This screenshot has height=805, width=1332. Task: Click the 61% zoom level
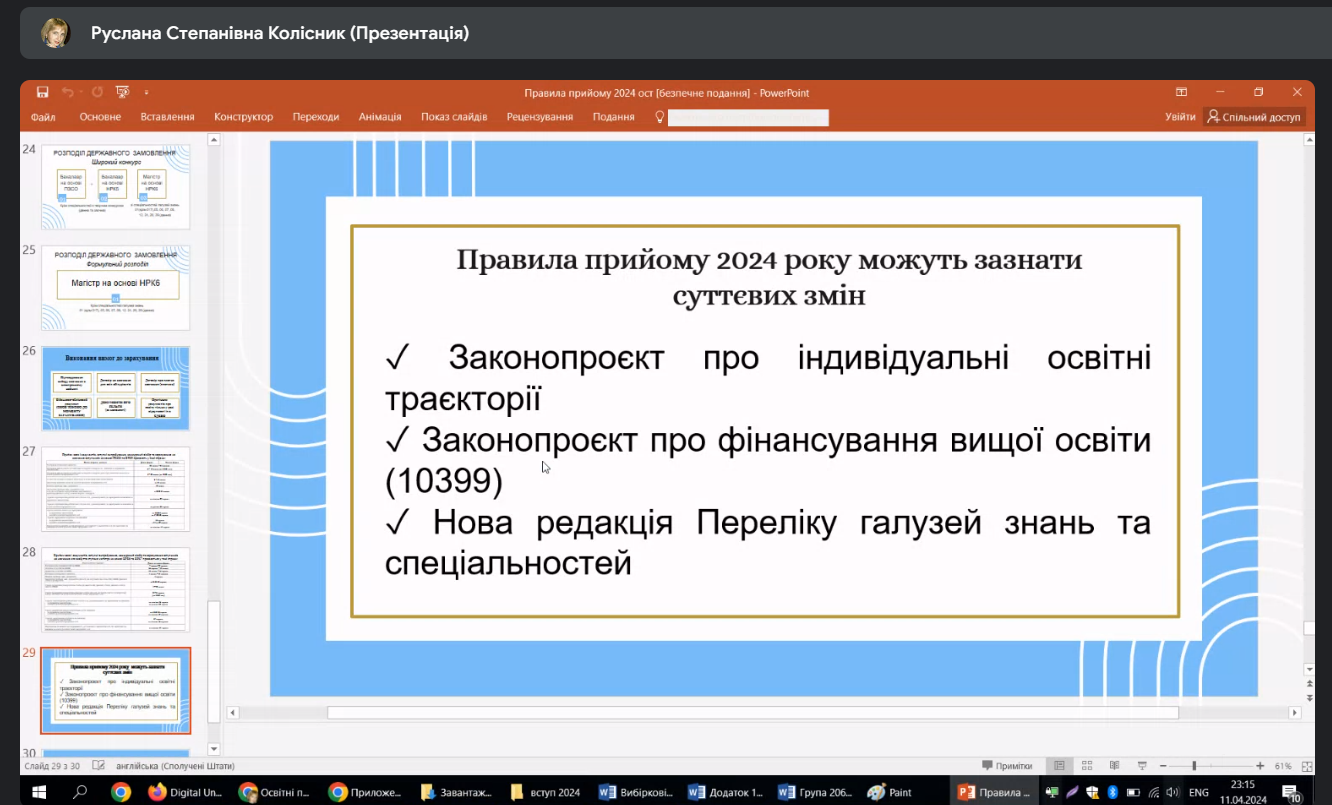coord(1283,766)
